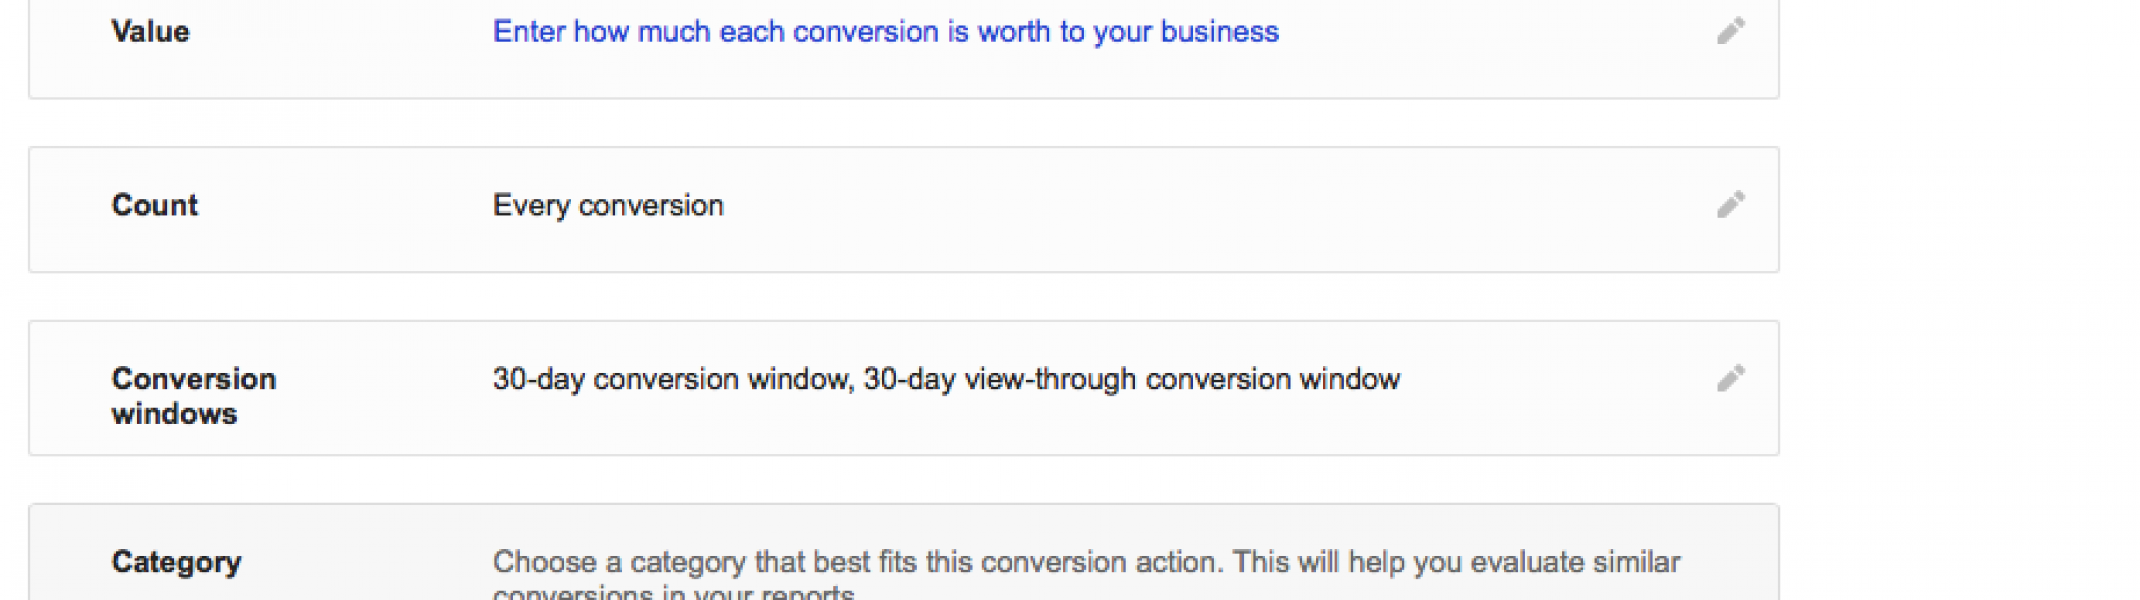Viewport: 2140px width, 600px height.
Task: Click the bold Category label
Action: [176, 563]
